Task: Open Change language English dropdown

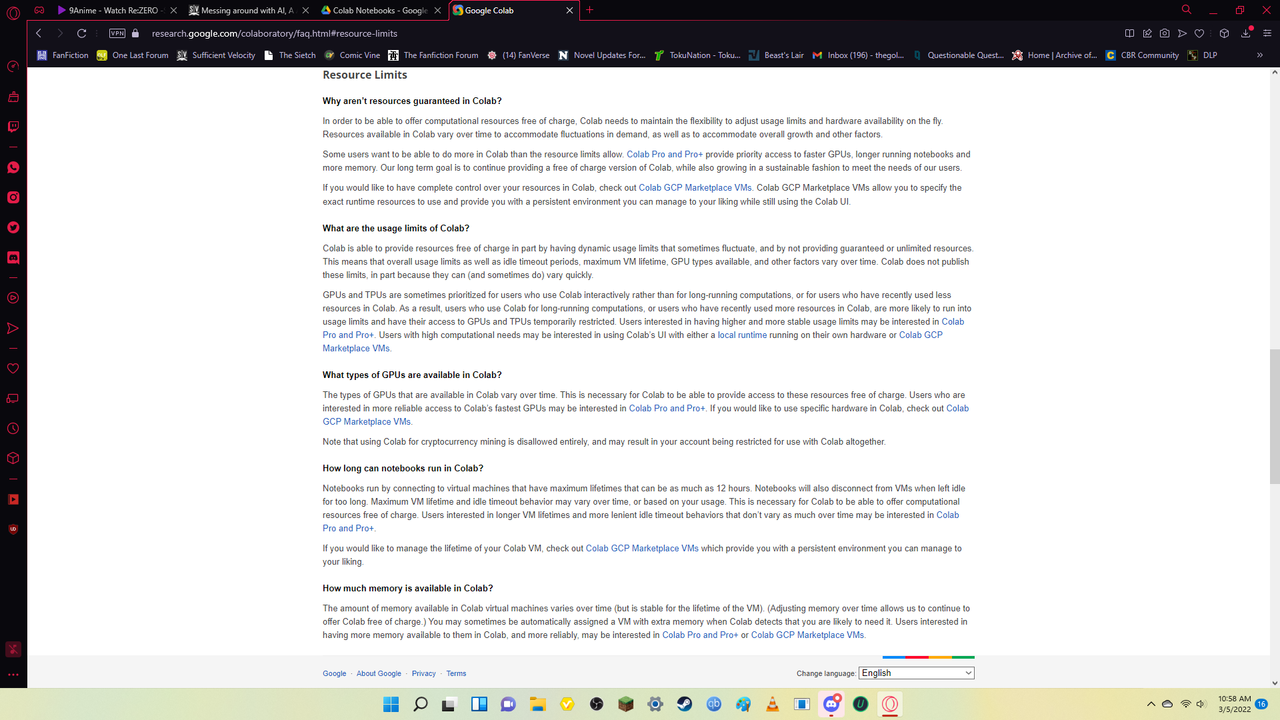Action: click(916, 673)
